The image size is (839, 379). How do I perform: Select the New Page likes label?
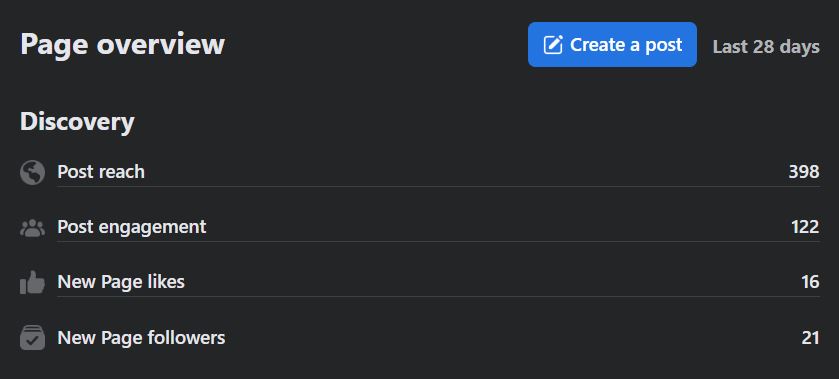click(x=121, y=282)
